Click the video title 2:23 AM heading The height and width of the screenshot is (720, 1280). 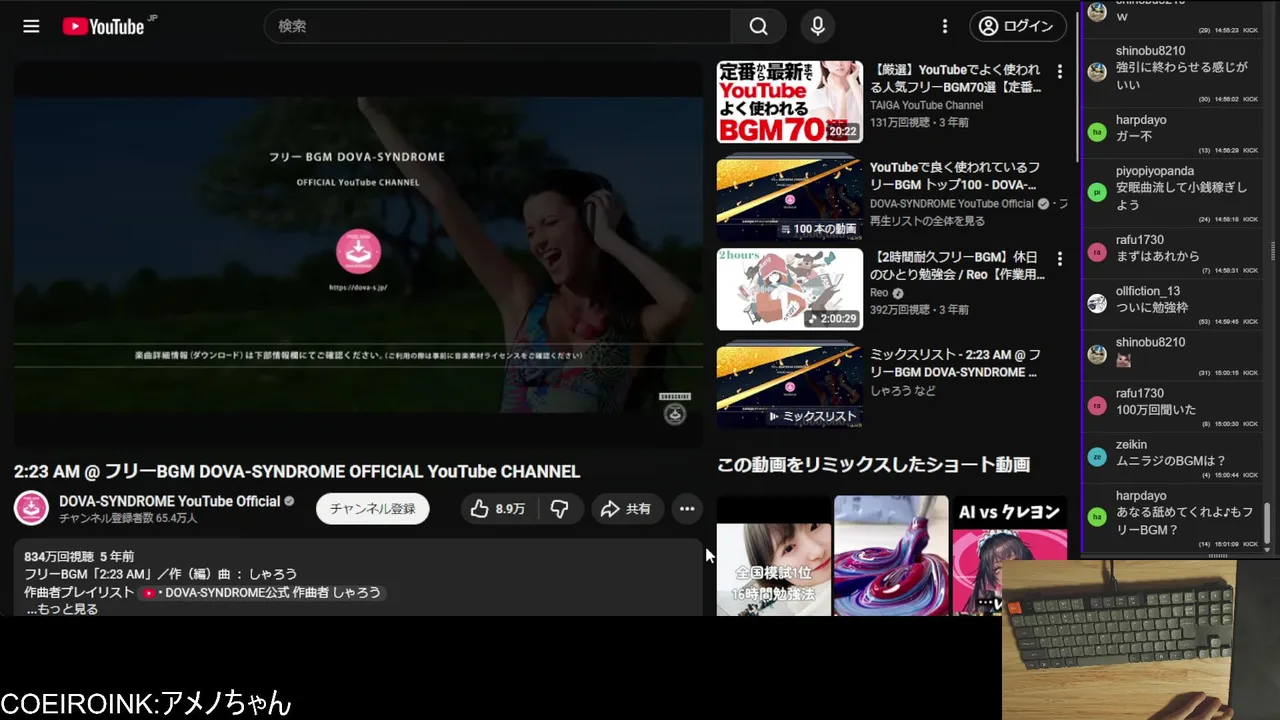(x=297, y=471)
